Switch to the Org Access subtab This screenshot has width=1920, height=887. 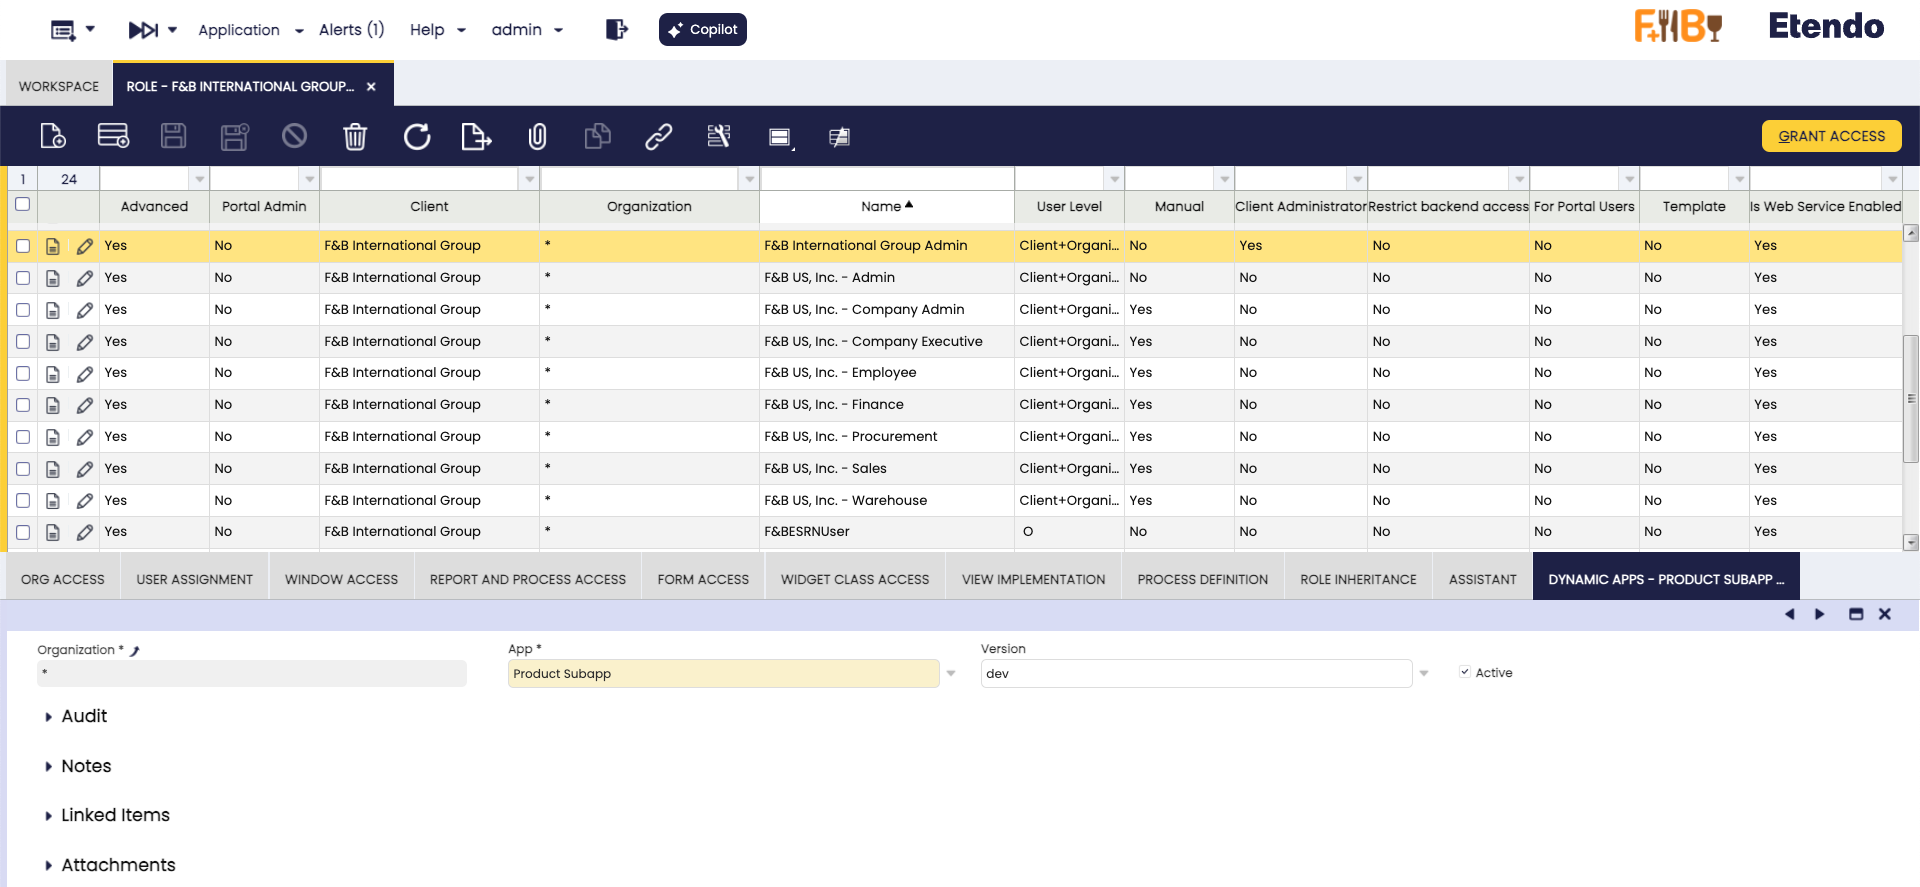tap(63, 579)
